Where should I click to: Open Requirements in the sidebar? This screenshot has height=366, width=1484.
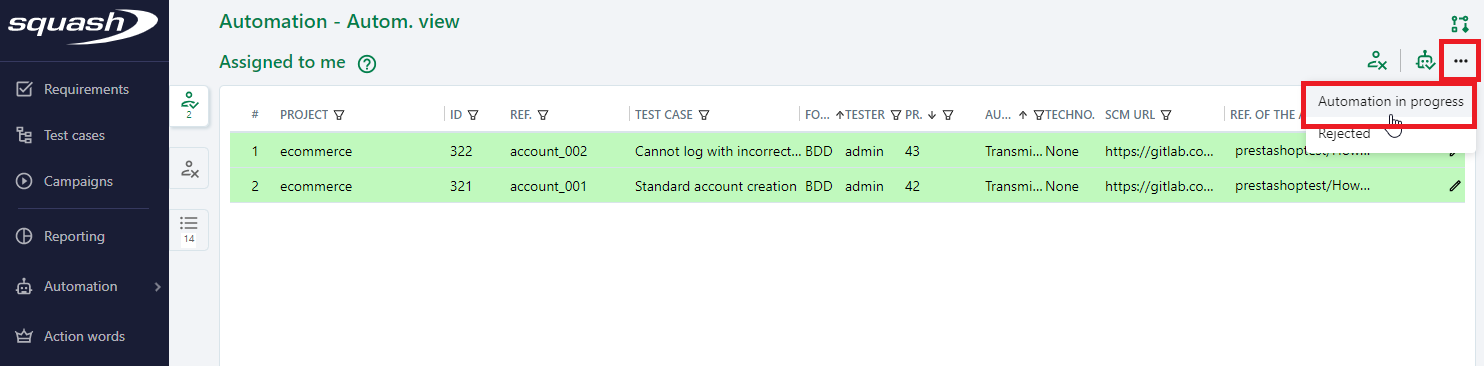[x=86, y=89]
